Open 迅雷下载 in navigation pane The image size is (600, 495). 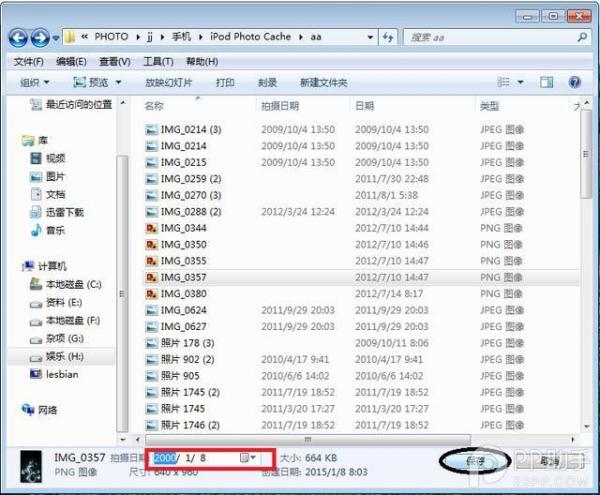57,212
